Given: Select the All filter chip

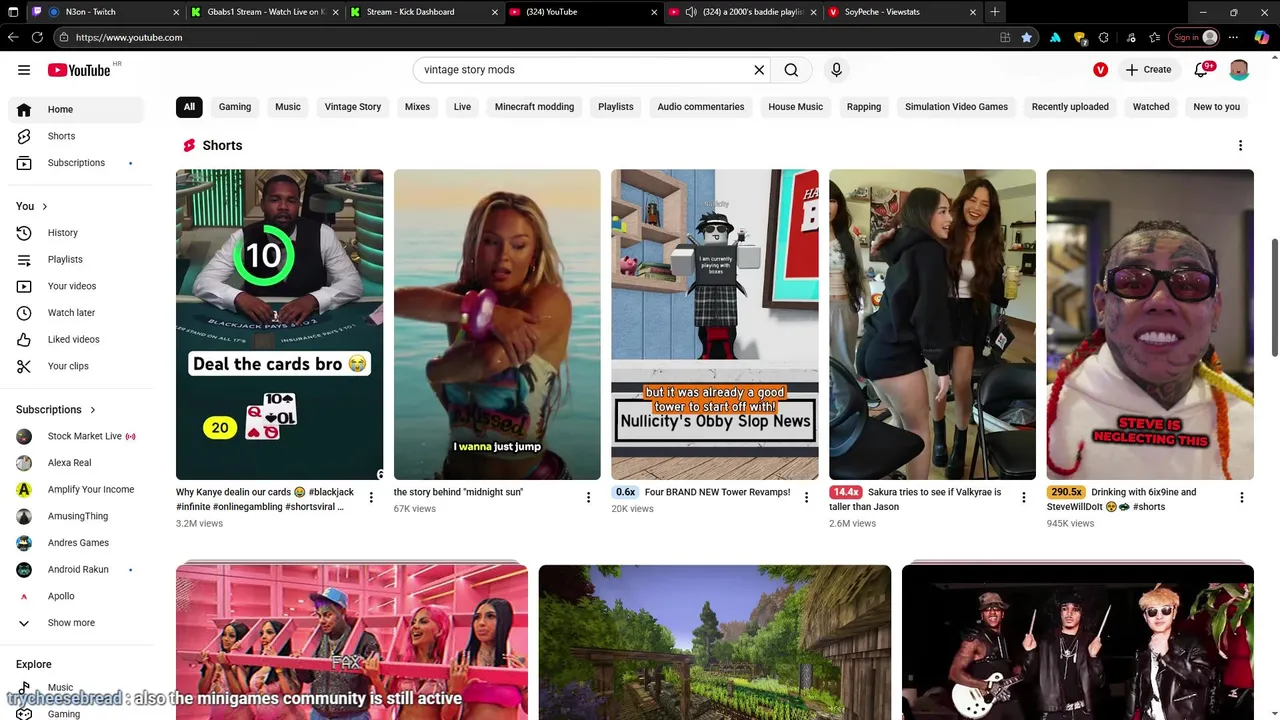Looking at the screenshot, I should (189, 107).
